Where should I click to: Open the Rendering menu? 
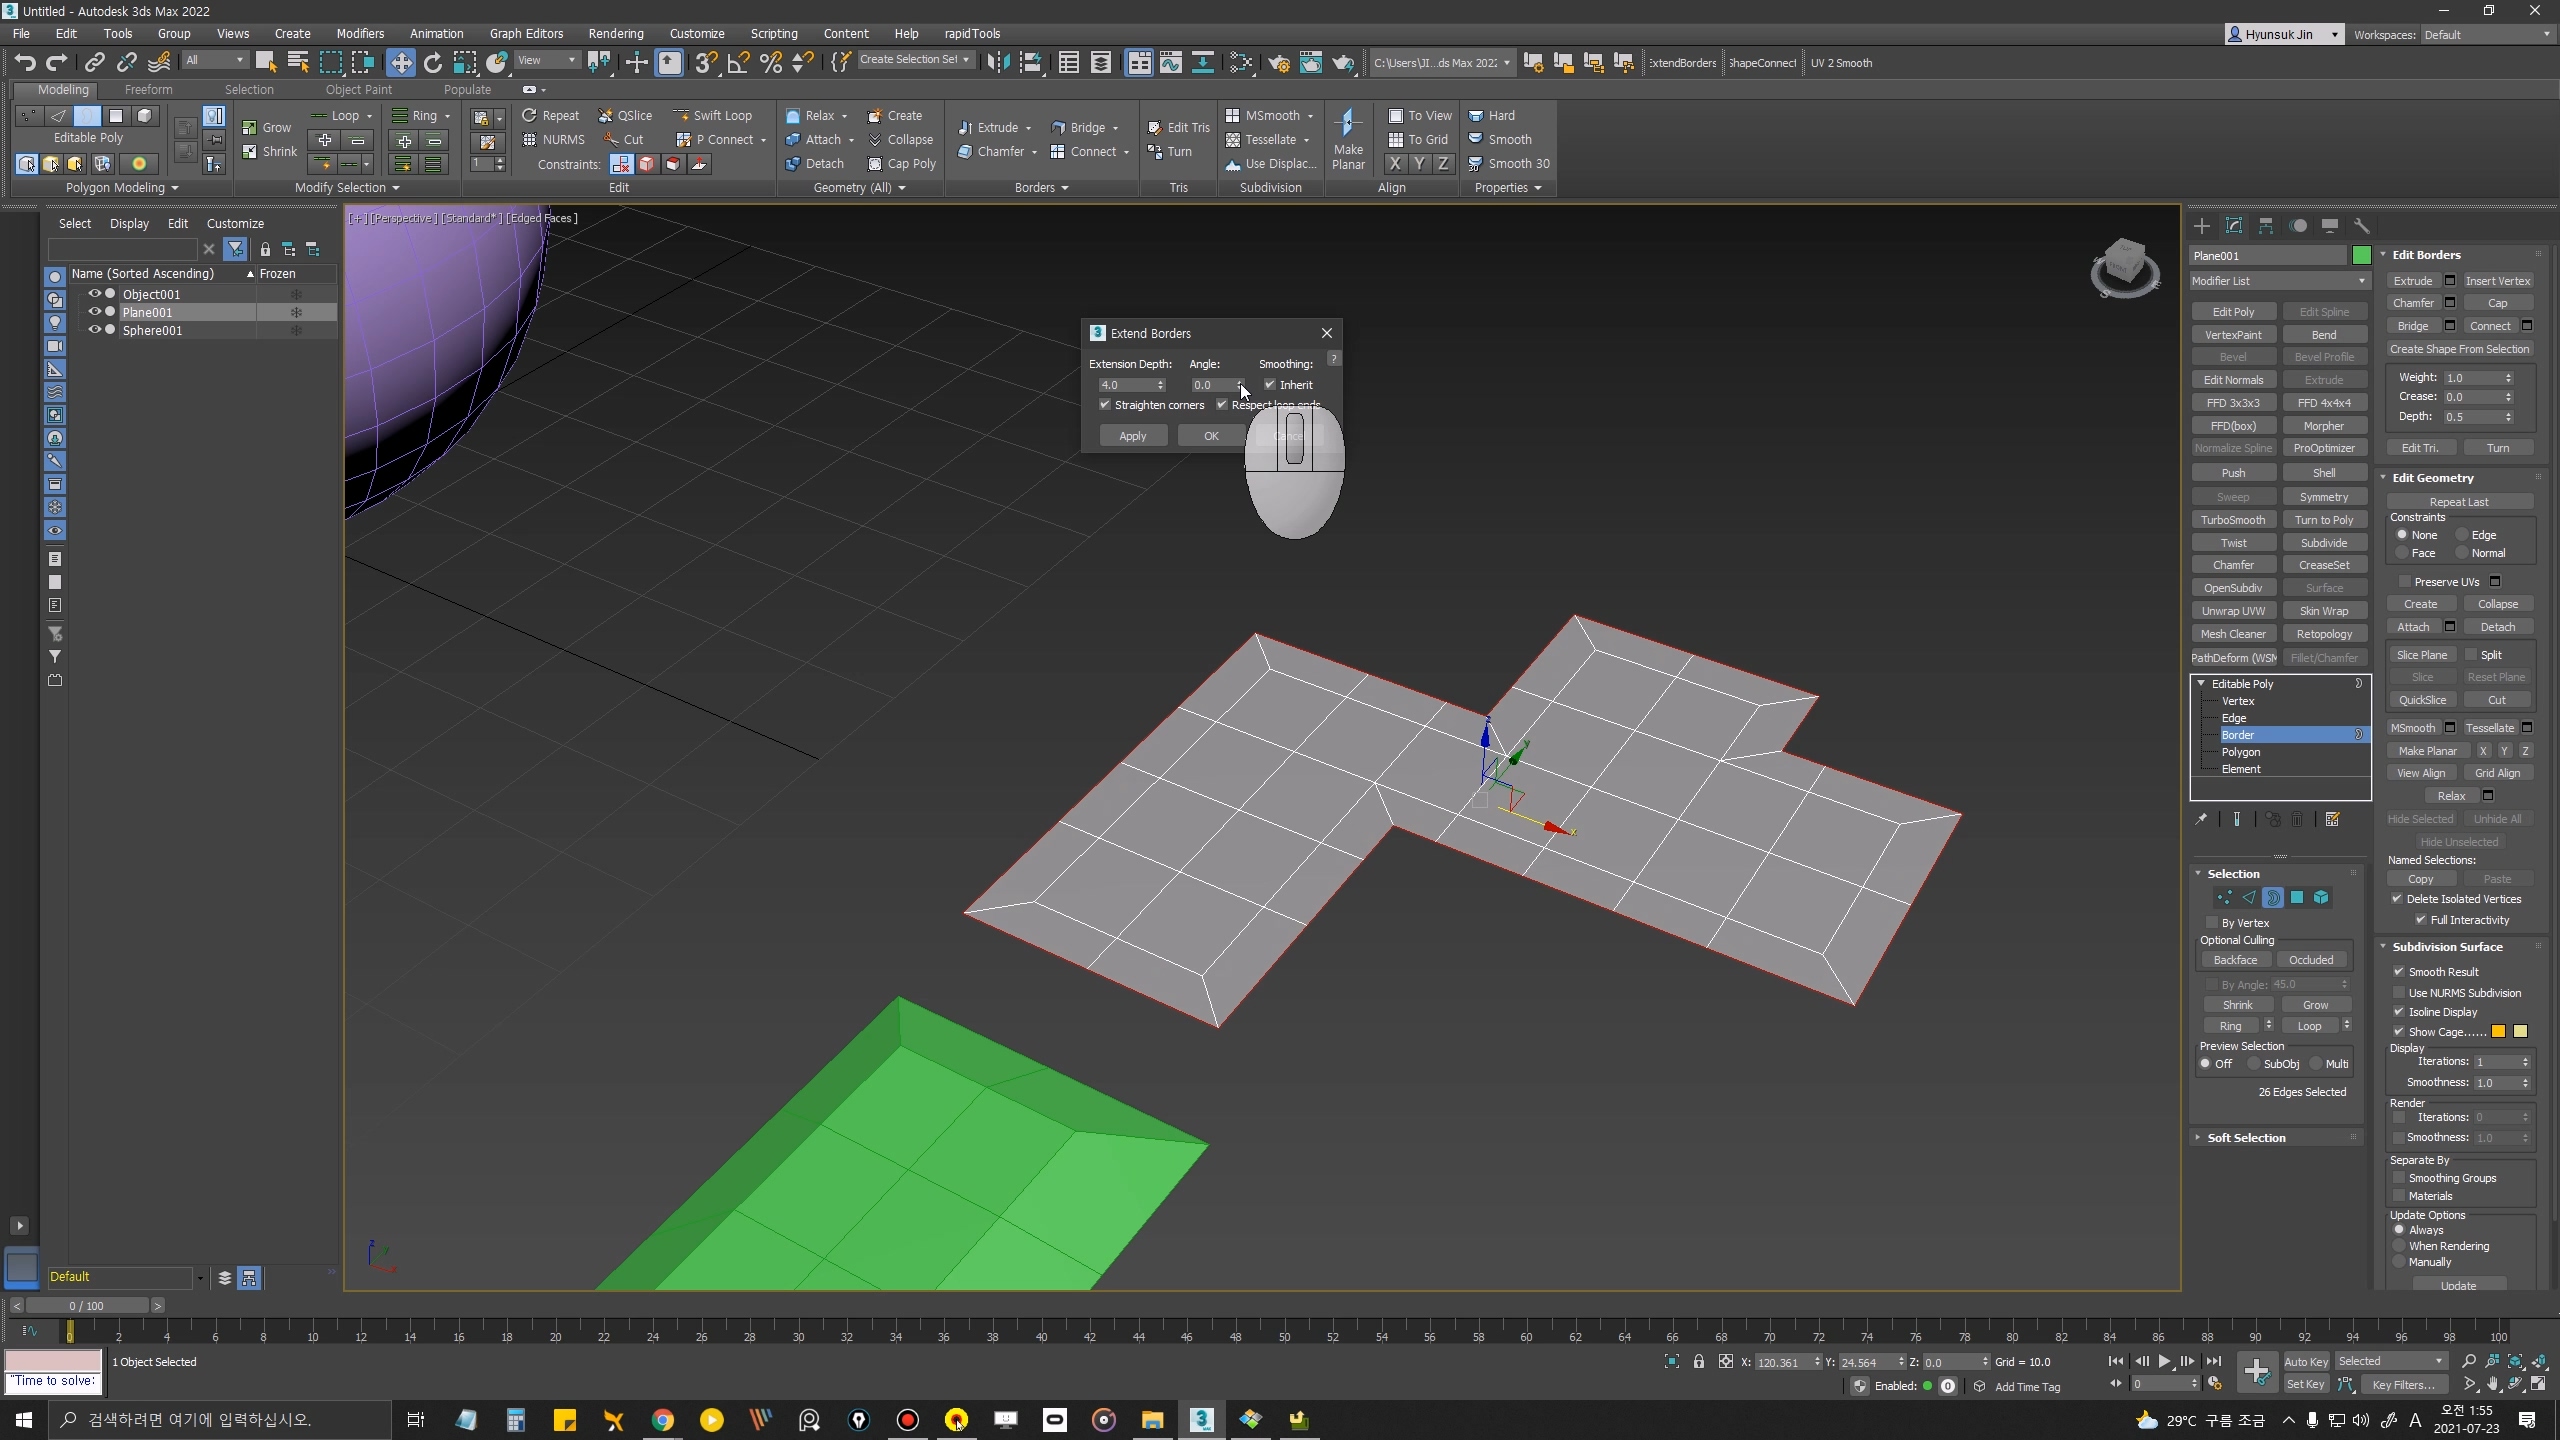pos(615,33)
